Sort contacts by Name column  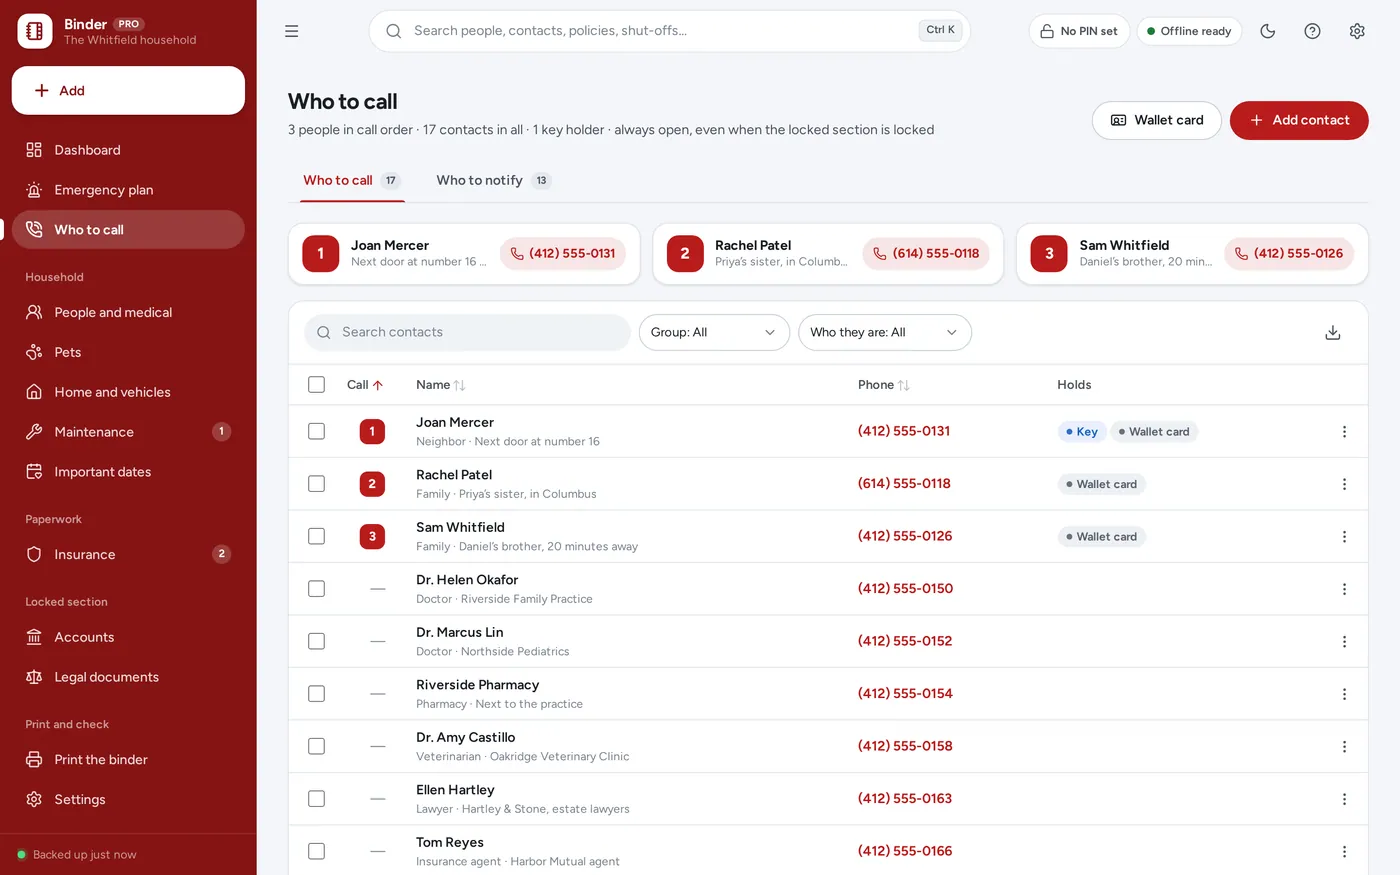441,385
